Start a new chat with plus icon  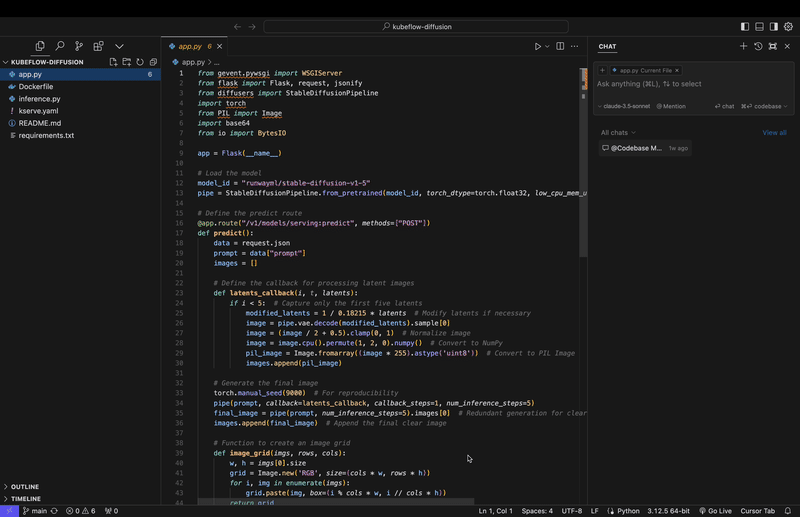click(743, 46)
